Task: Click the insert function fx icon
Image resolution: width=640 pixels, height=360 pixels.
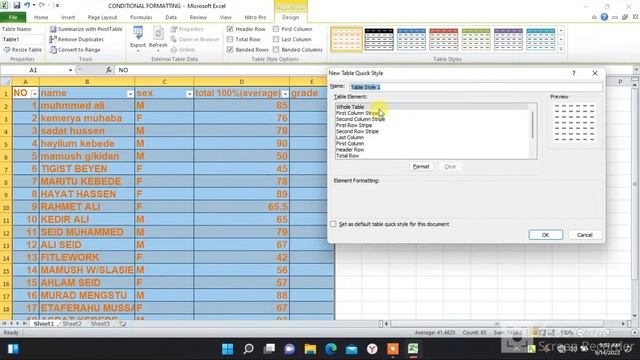Action: pos(109,70)
